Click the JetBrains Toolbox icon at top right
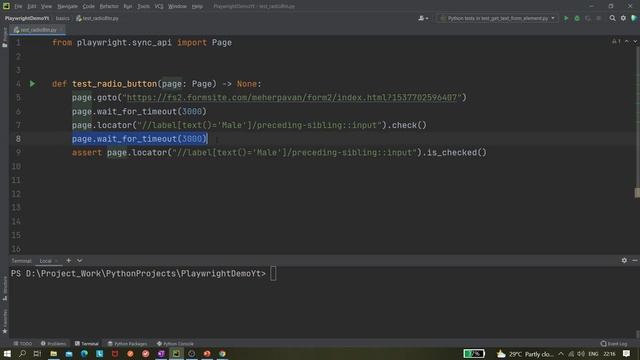This screenshot has width=640, height=360. pos(634,18)
